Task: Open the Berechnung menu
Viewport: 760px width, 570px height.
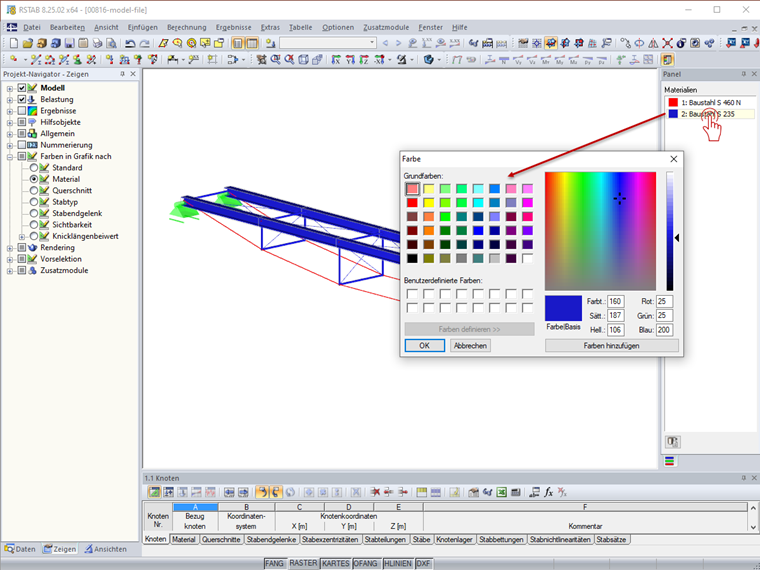Action: pos(187,28)
